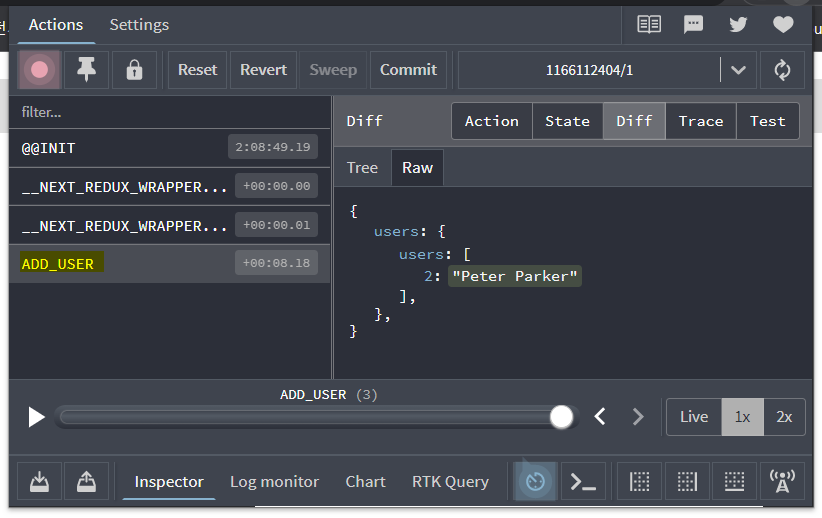Click the Commit button
Image resolution: width=822 pixels, height=518 pixels.
point(408,70)
